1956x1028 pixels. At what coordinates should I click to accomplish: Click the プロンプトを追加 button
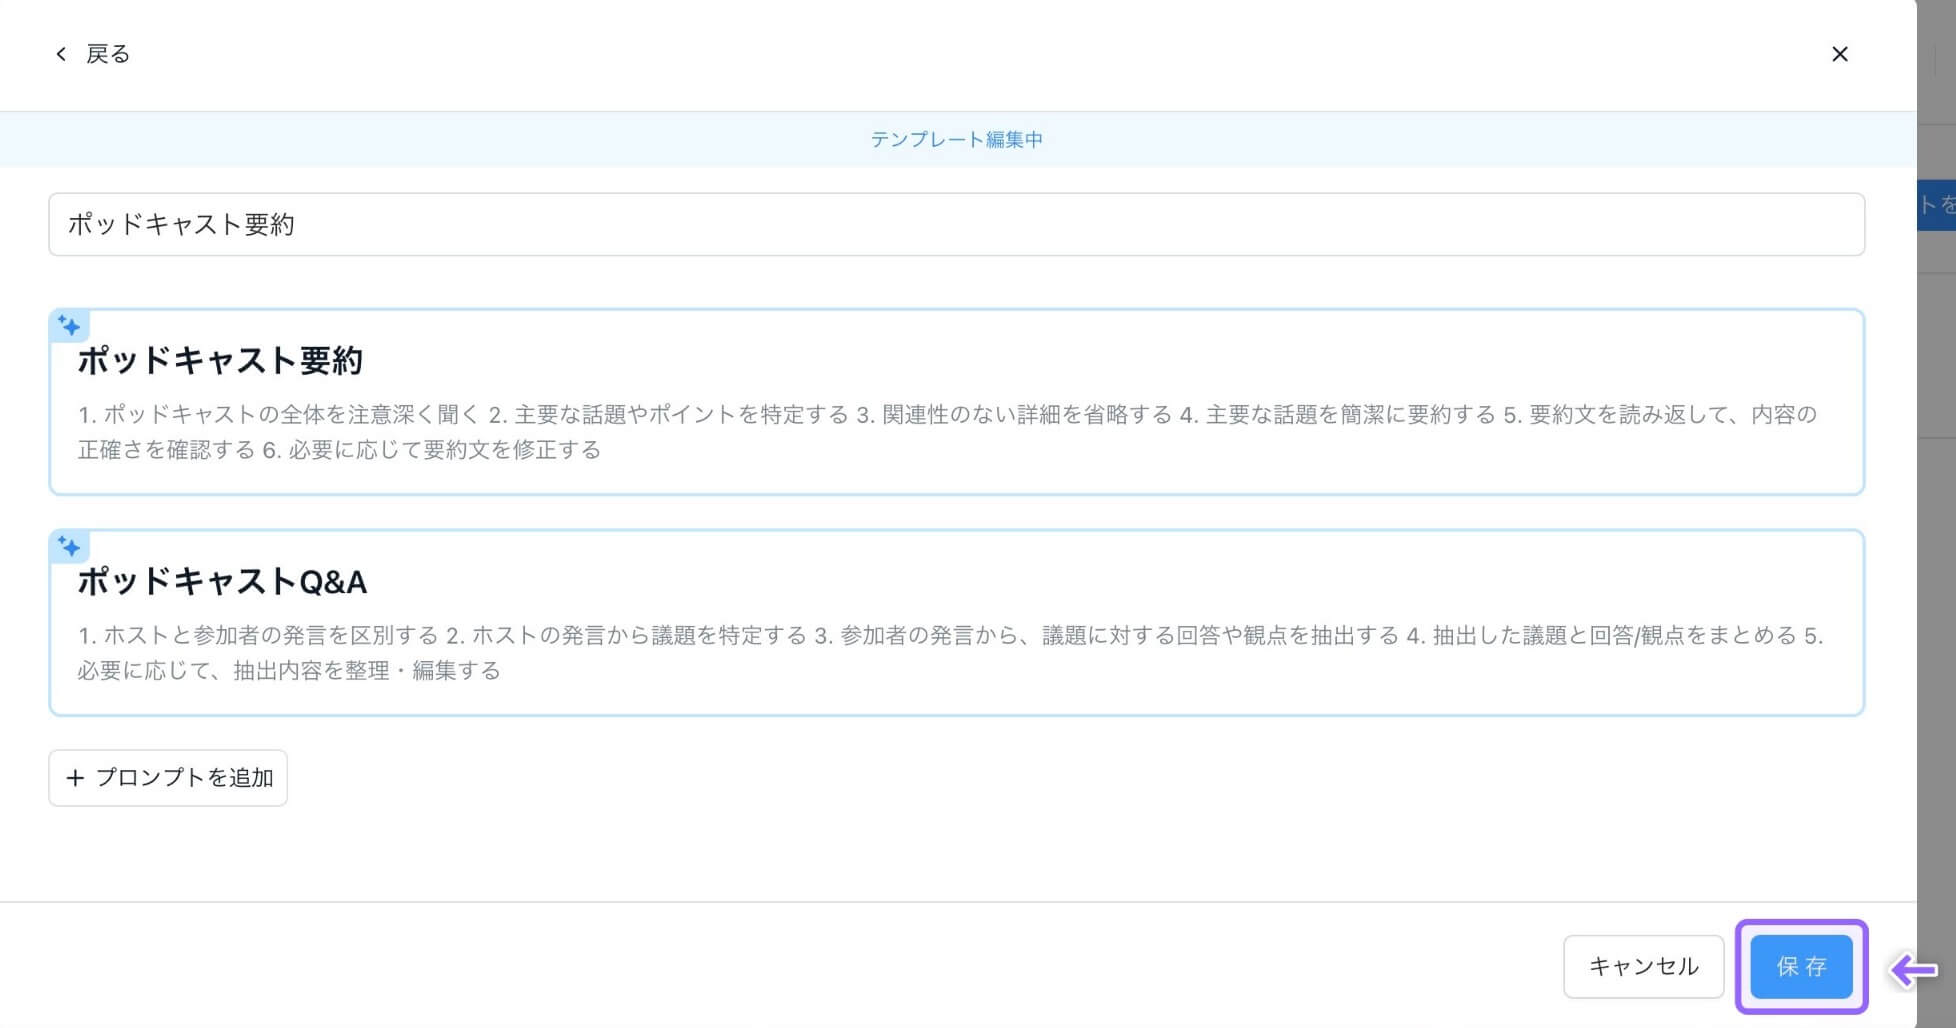click(168, 778)
